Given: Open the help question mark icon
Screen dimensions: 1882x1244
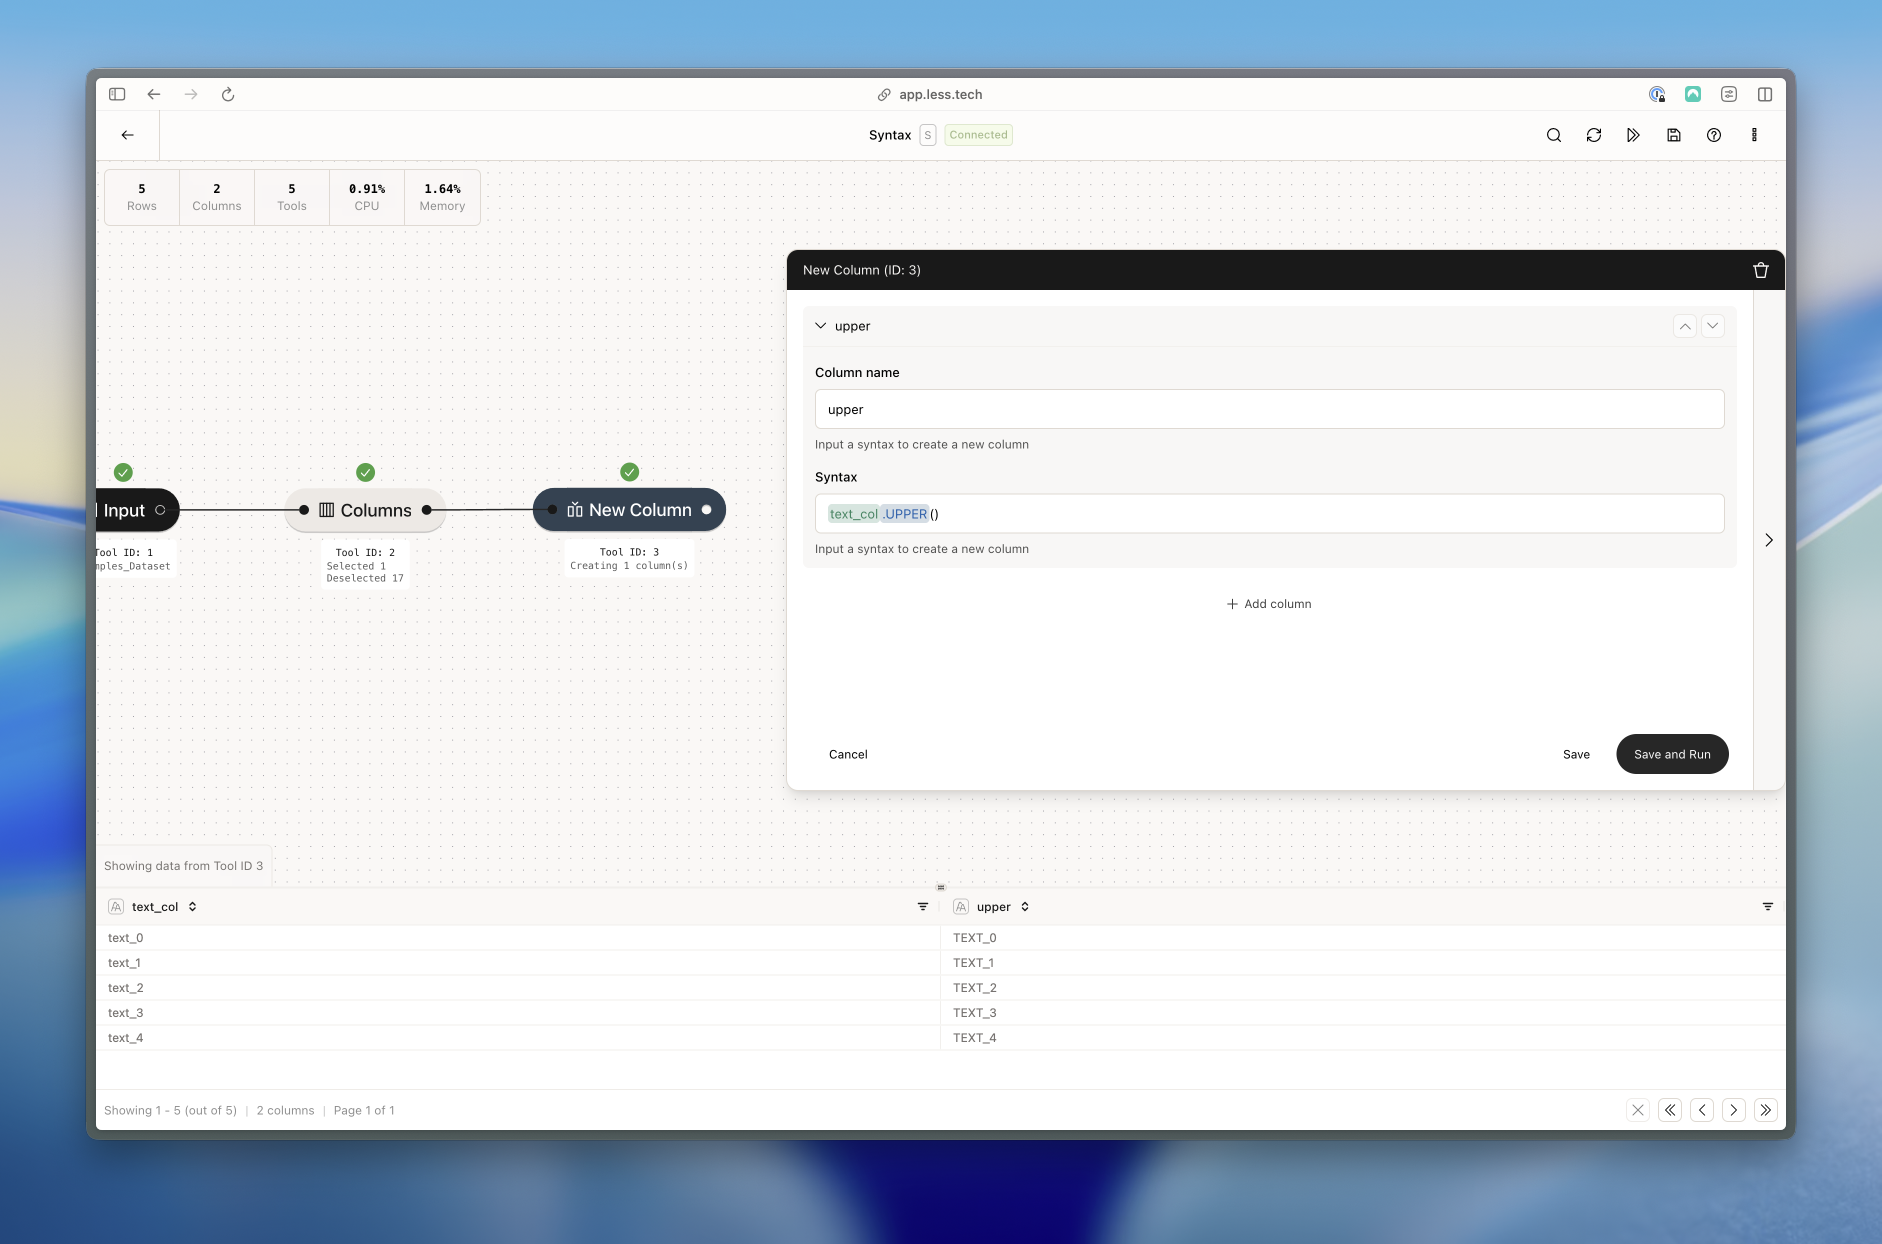Looking at the screenshot, I should tap(1714, 135).
